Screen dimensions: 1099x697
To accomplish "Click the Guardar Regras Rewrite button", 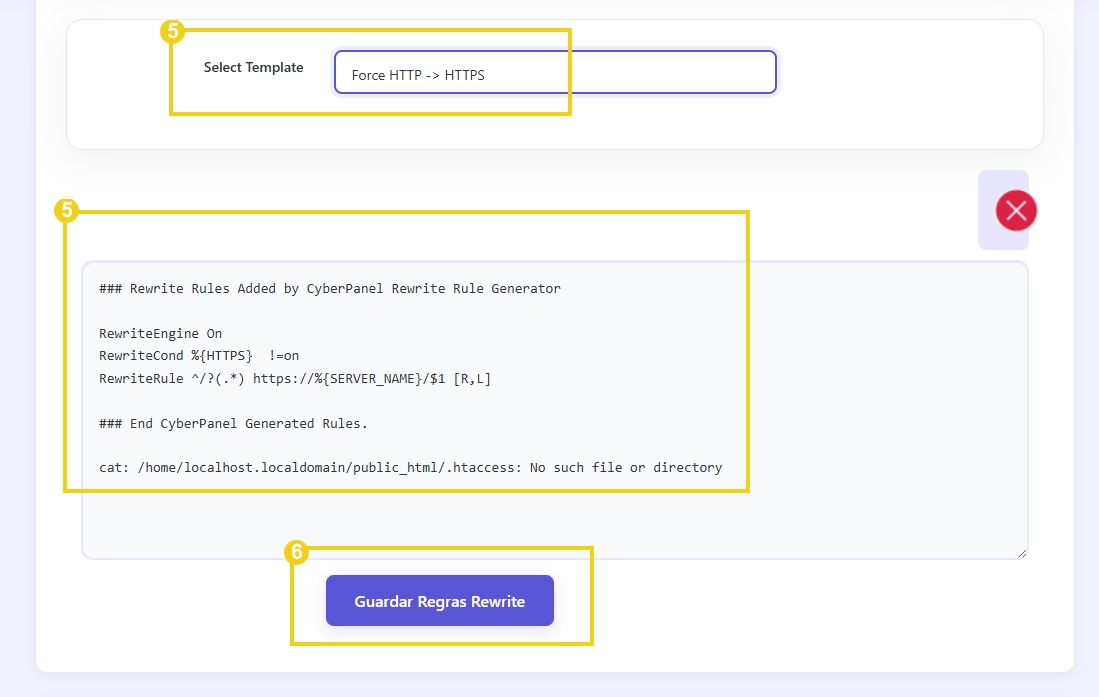I will pyautogui.click(x=439, y=600).
